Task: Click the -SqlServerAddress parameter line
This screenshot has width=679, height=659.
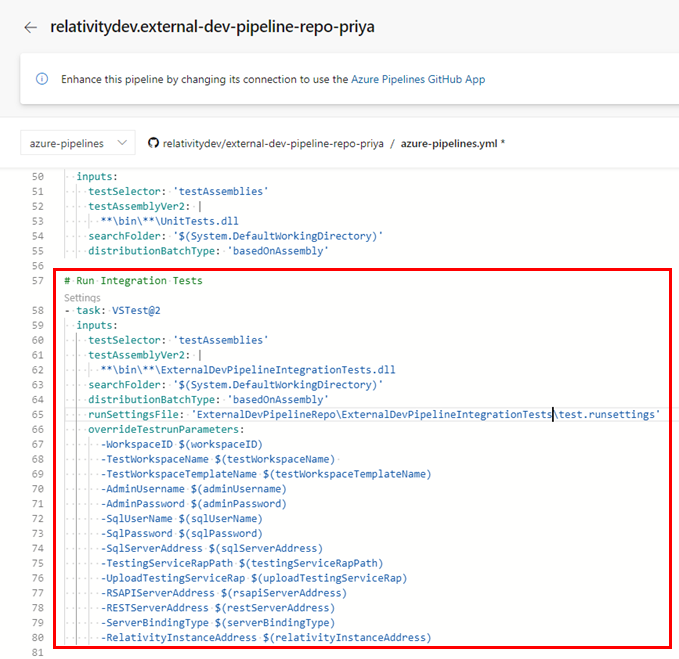Action: coord(212,548)
